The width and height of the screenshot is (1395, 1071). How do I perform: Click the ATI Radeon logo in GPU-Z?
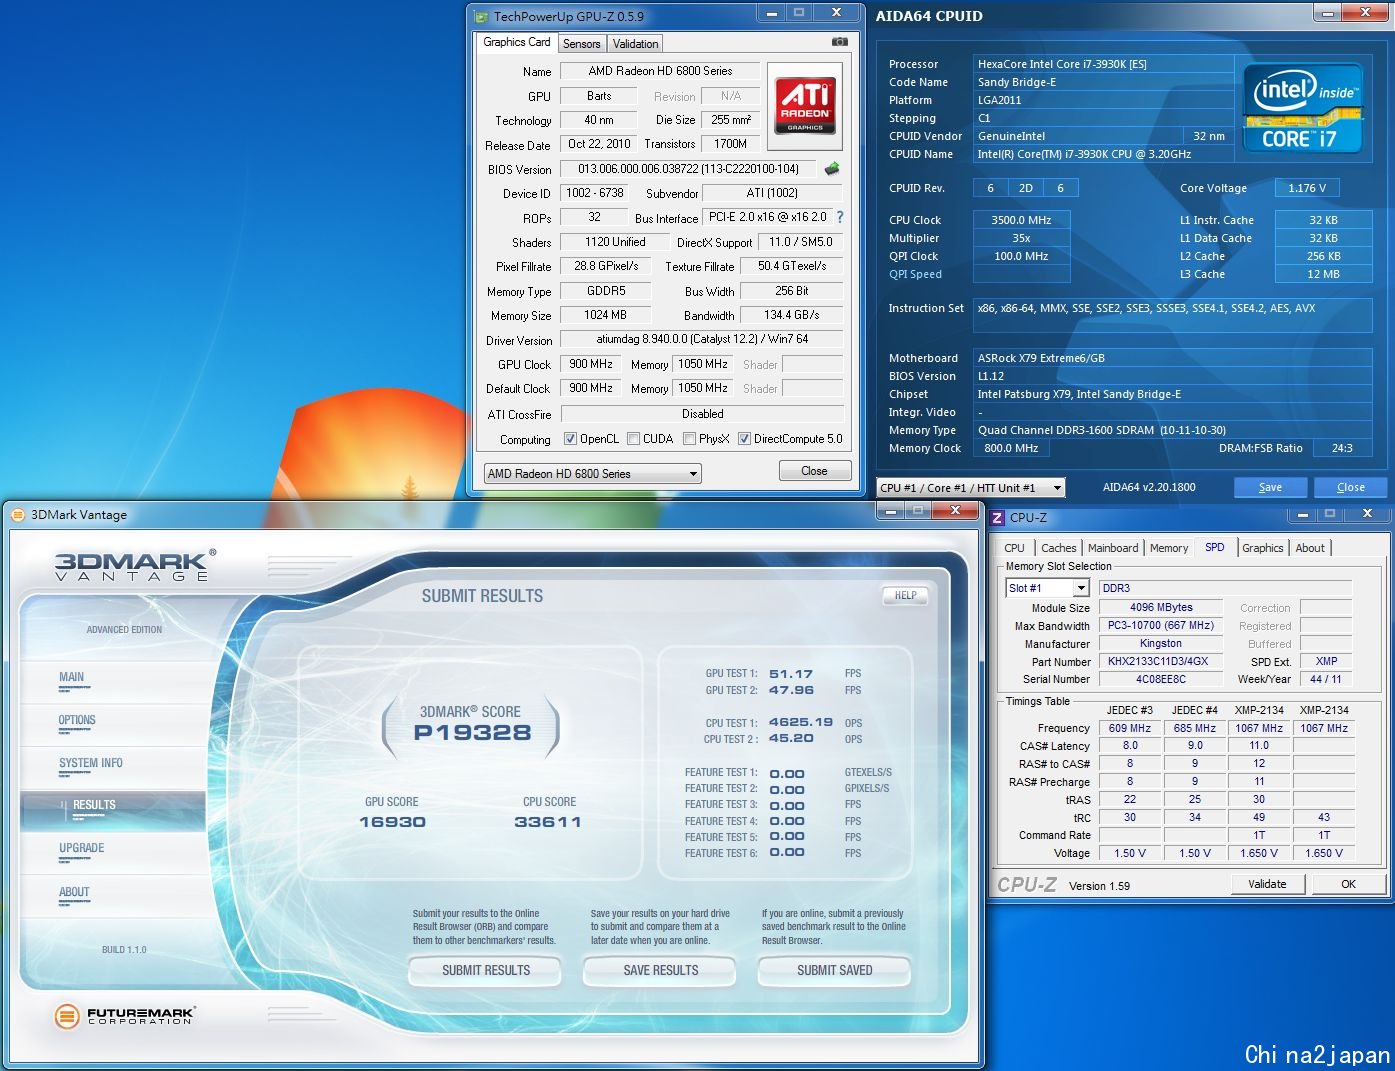coord(805,106)
